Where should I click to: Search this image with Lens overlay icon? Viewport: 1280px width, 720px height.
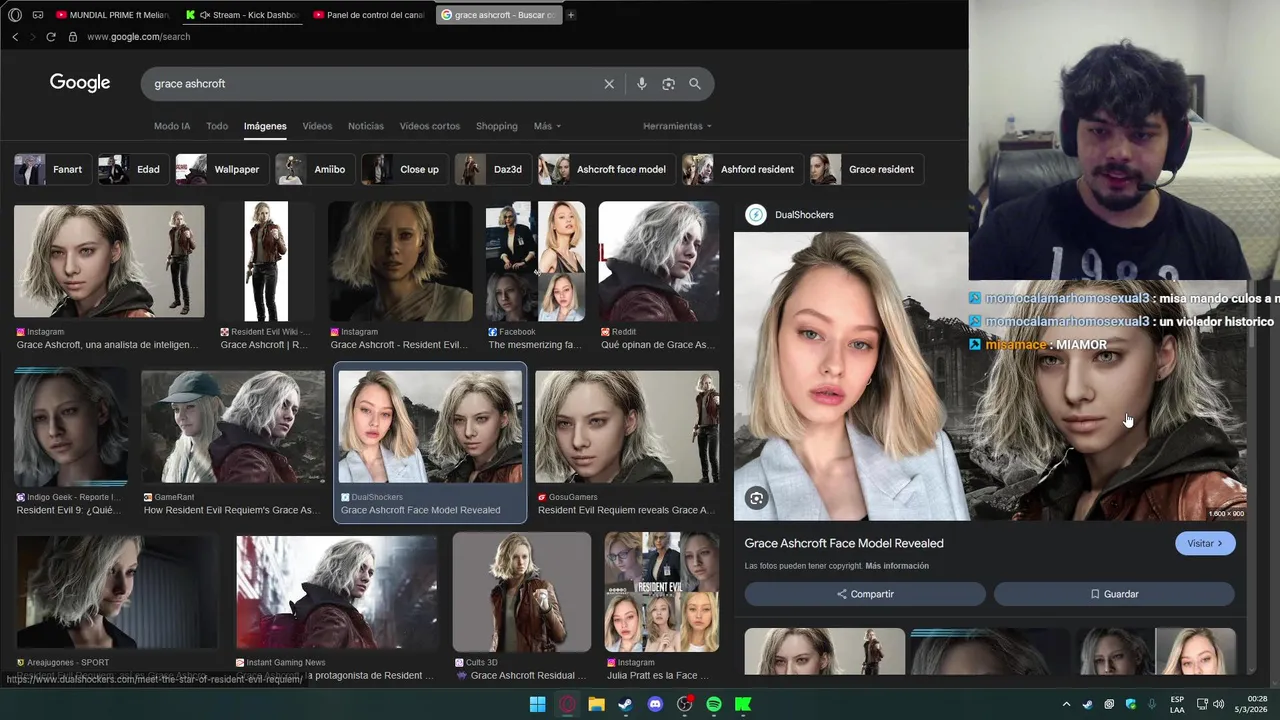(757, 498)
